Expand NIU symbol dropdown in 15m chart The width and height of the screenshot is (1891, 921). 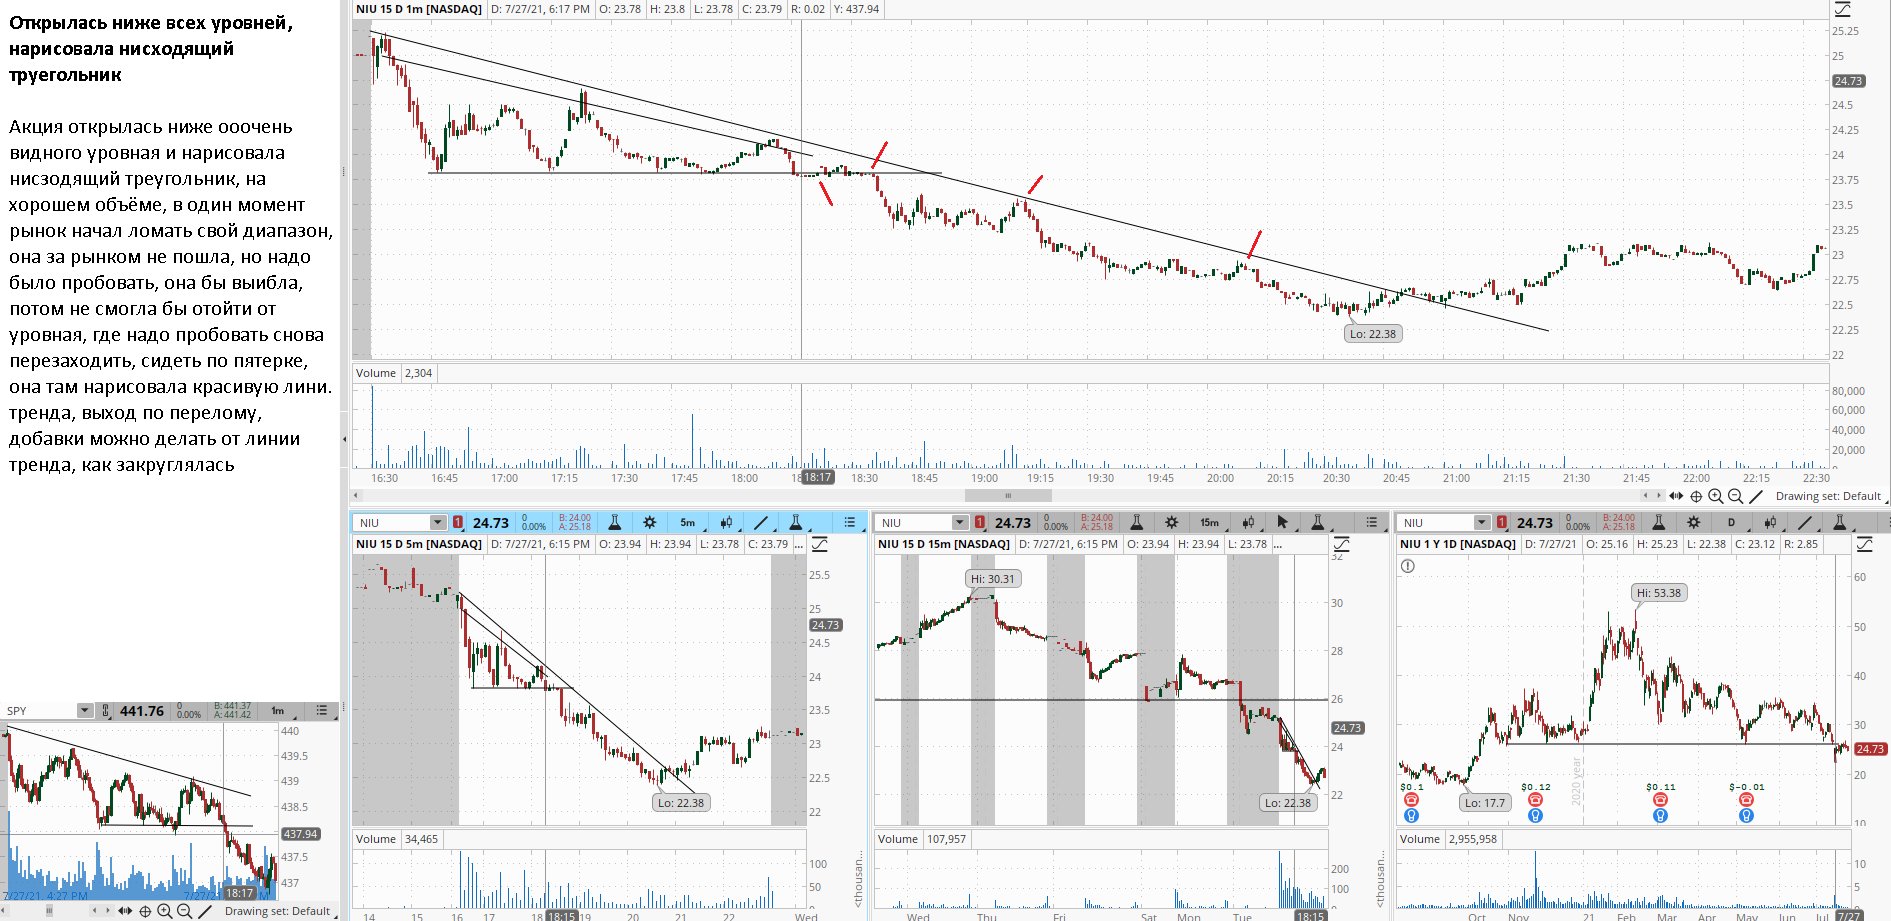959,522
